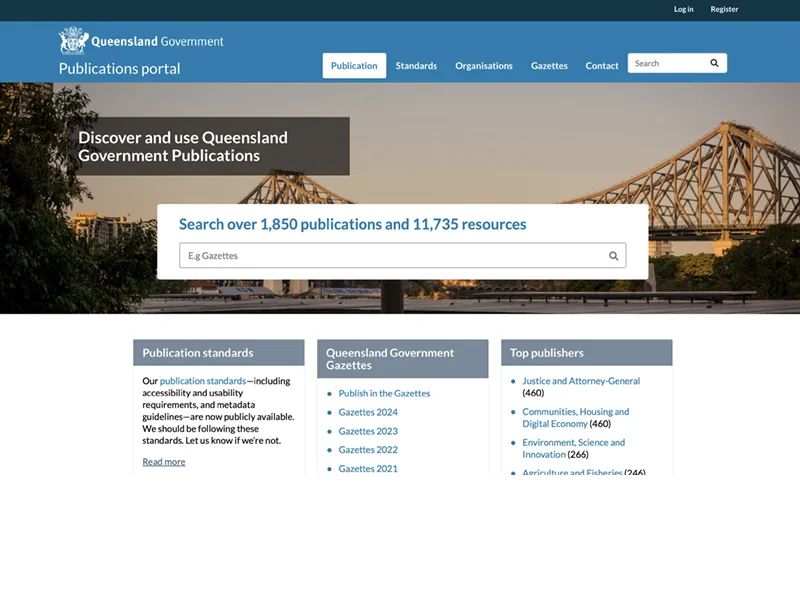This screenshot has height=600, width=800.
Task: Select Gazettes in the navigation bar
Action: click(549, 66)
